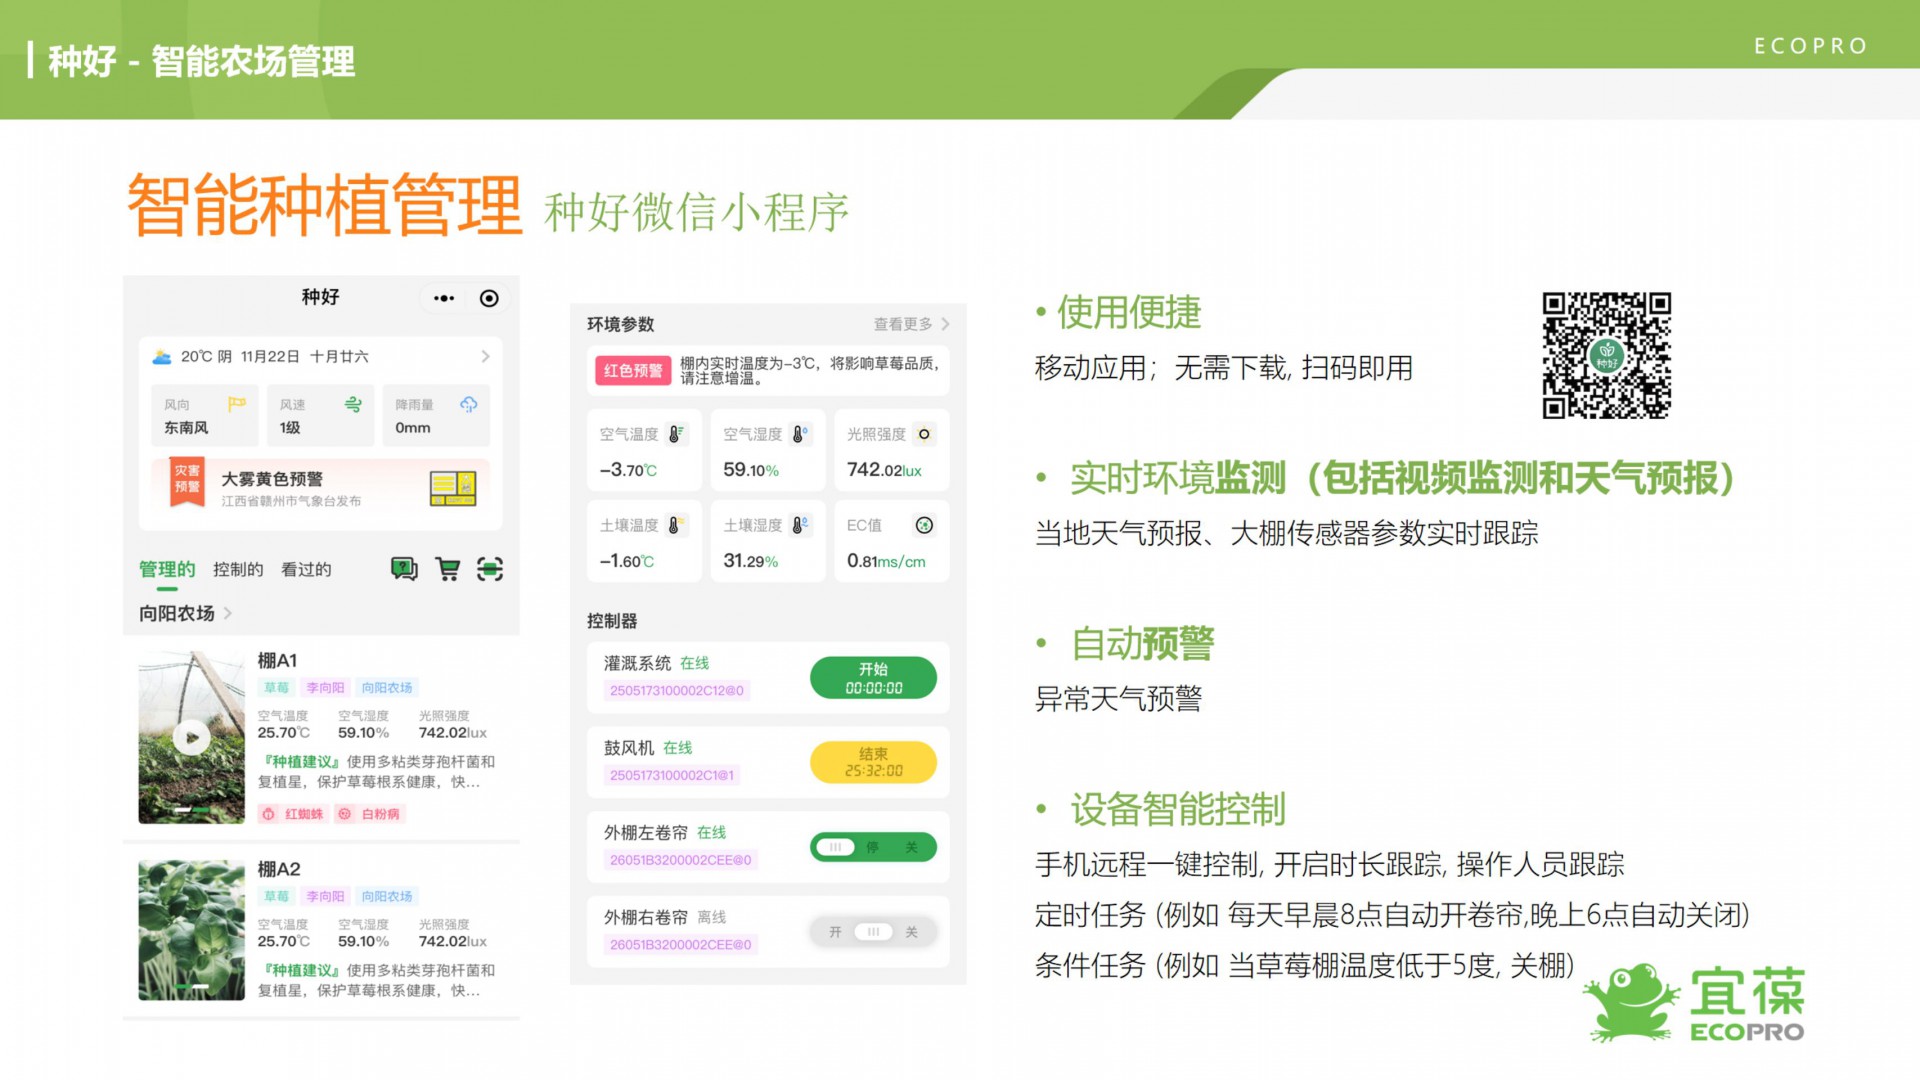Click the 草莓 tag on 棚A1

276,688
